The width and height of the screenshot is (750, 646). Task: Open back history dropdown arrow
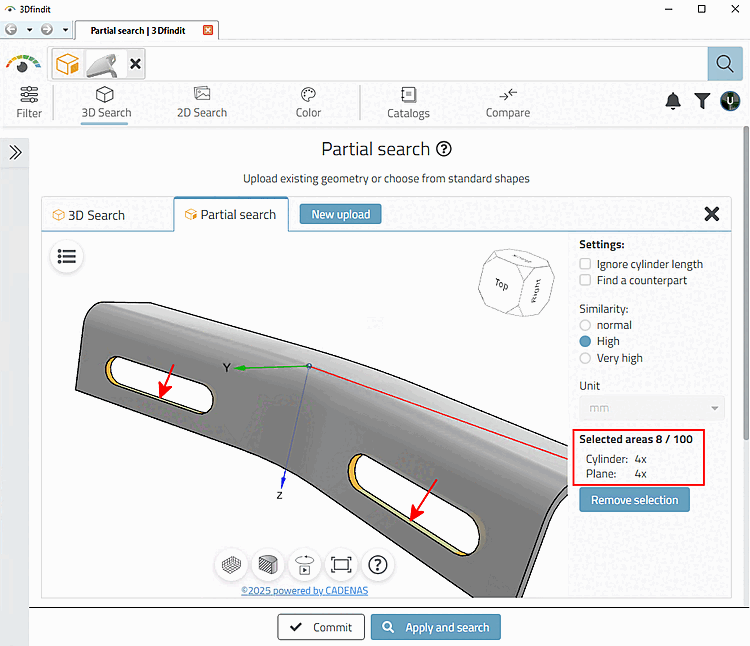point(29,30)
